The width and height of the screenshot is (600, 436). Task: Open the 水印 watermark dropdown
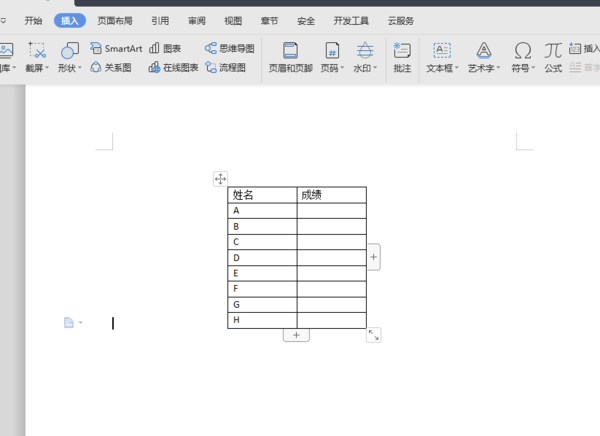coord(365,57)
